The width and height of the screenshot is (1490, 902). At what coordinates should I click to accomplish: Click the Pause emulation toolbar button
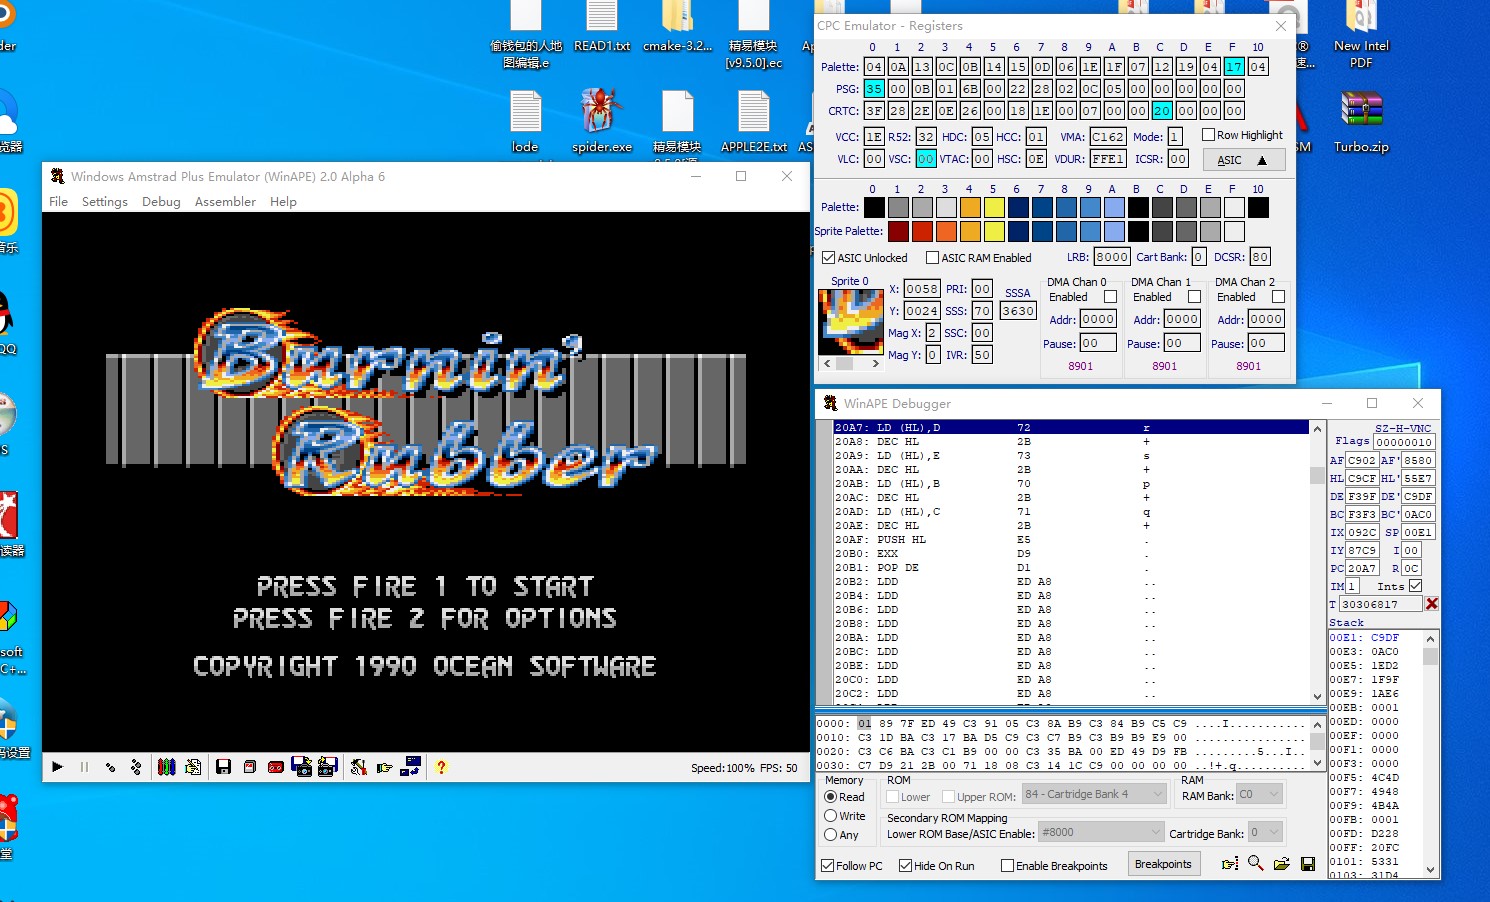[84, 767]
